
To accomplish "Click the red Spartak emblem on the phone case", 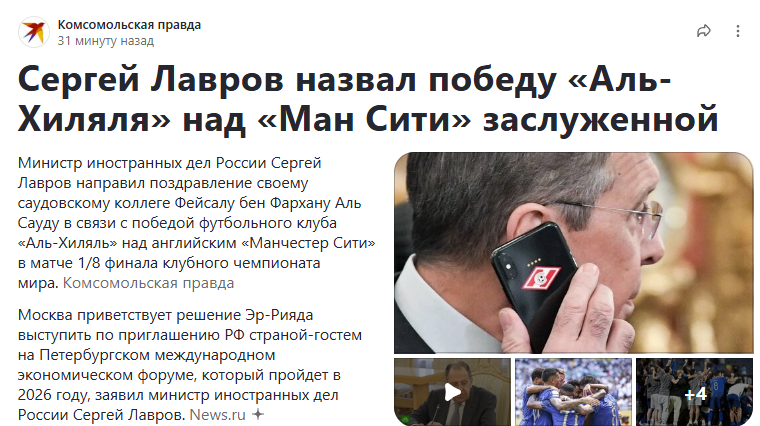I will tap(541, 279).
